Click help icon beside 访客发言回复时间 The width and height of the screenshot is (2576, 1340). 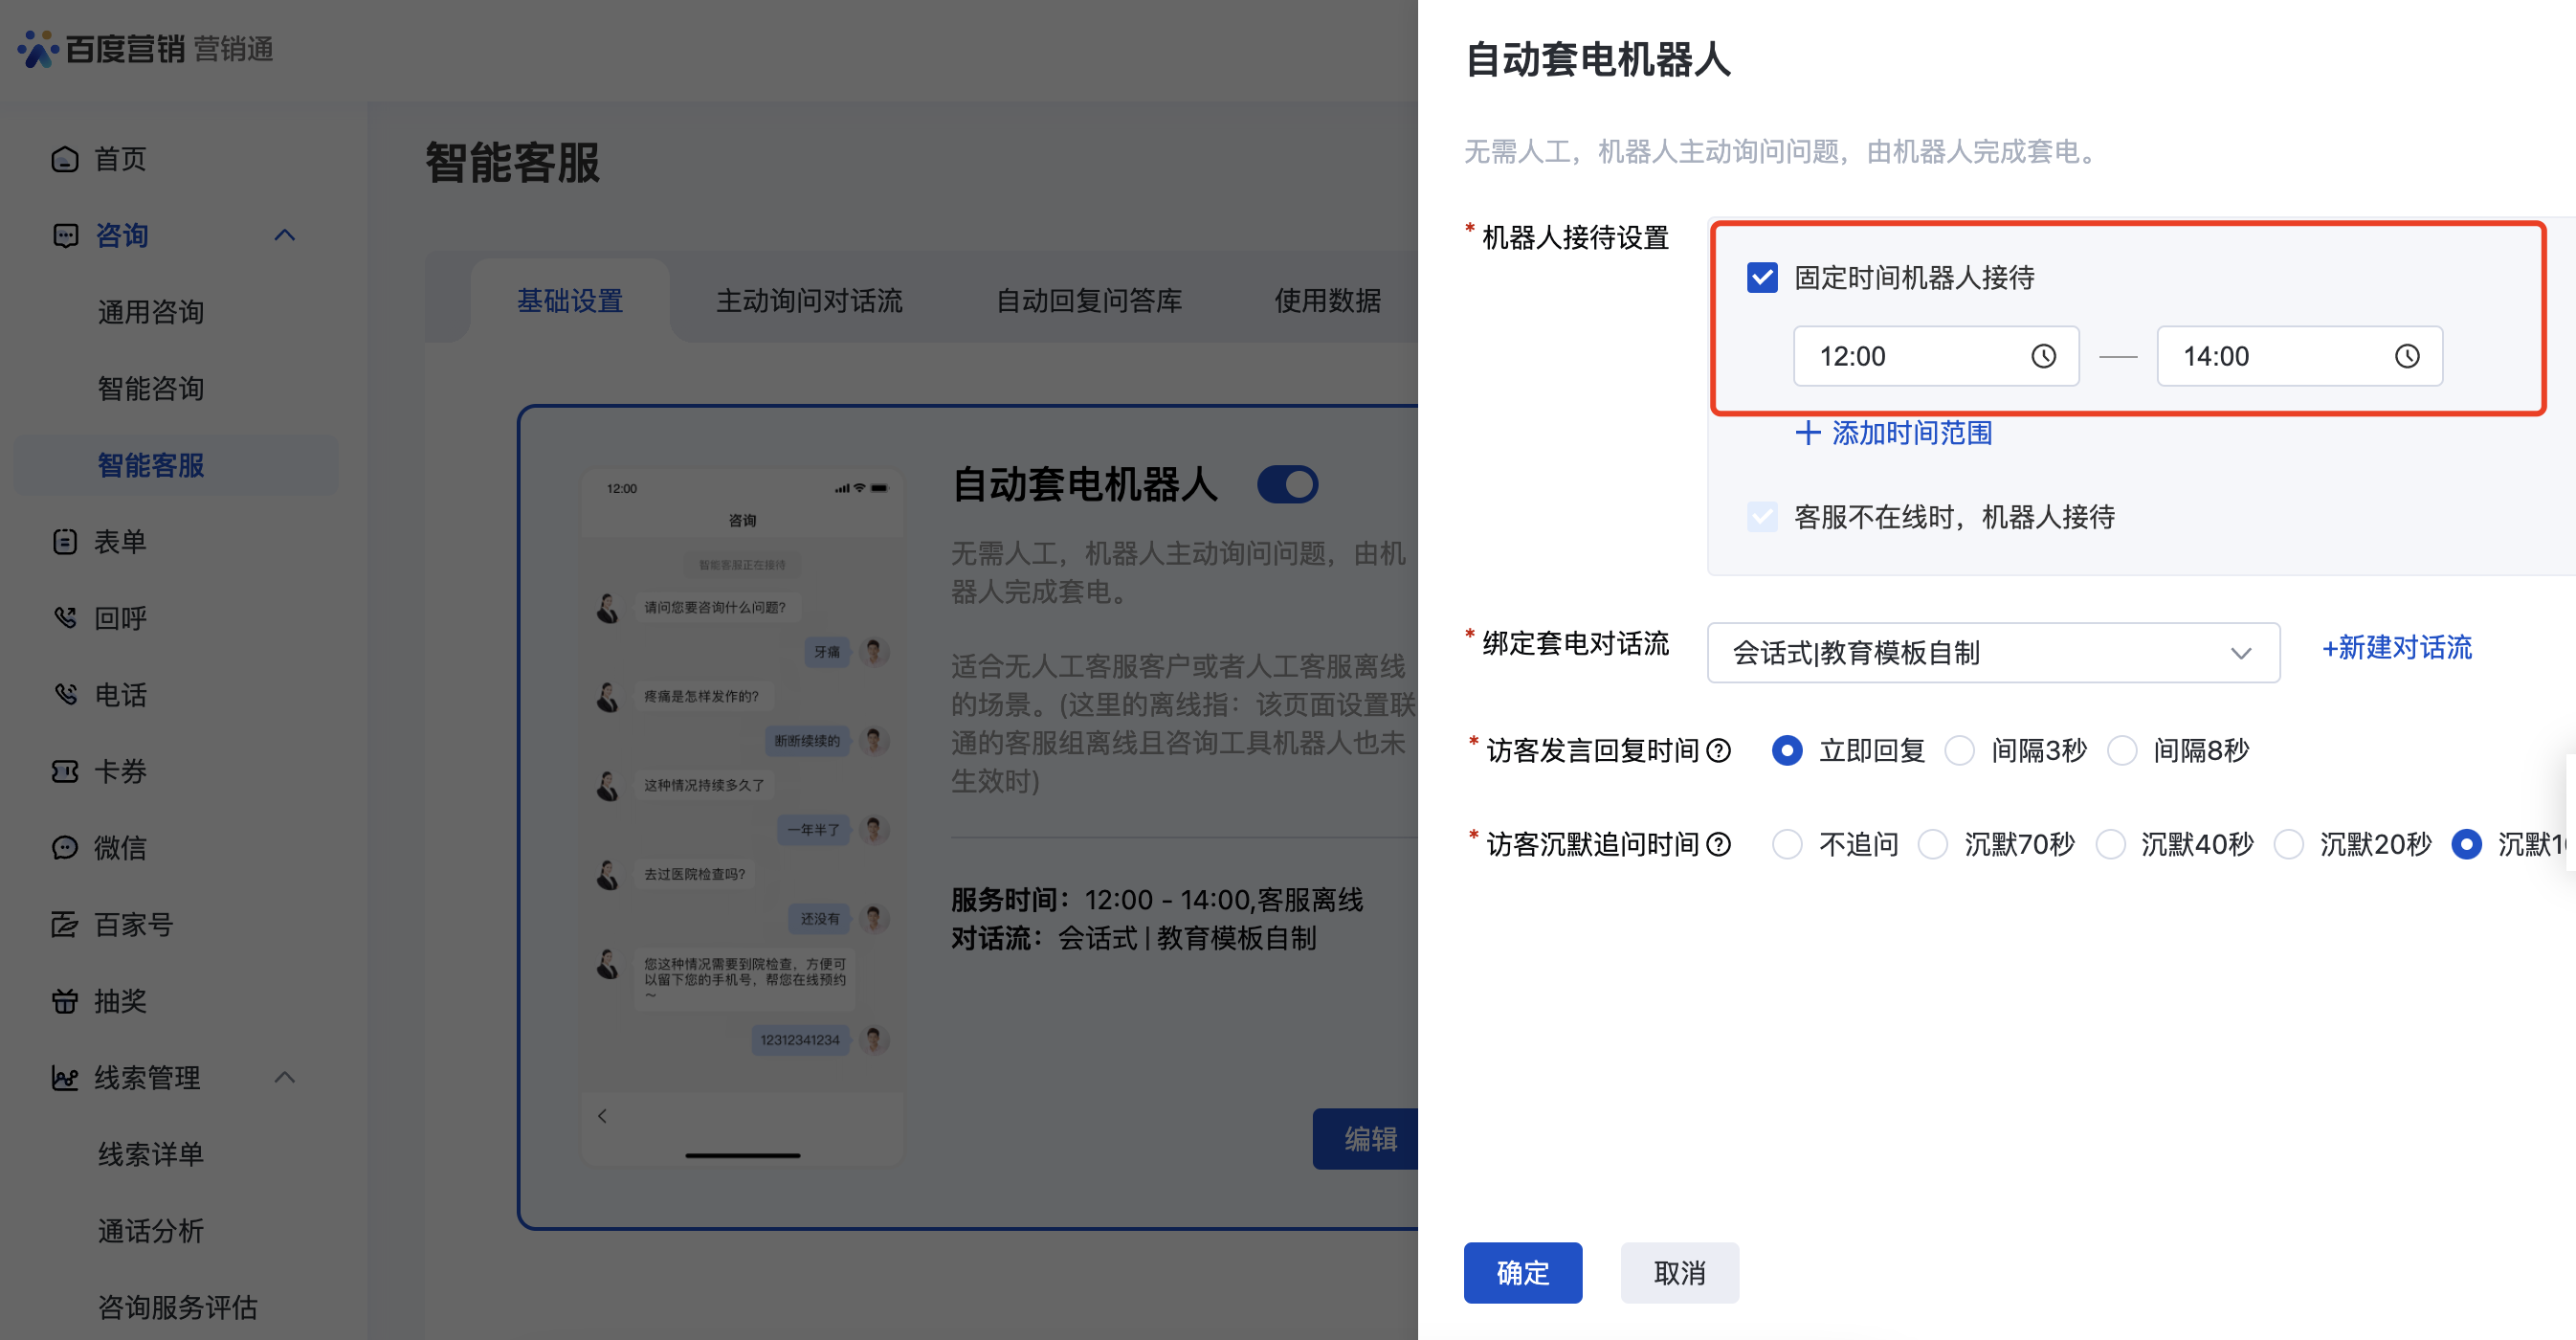click(1719, 751)
